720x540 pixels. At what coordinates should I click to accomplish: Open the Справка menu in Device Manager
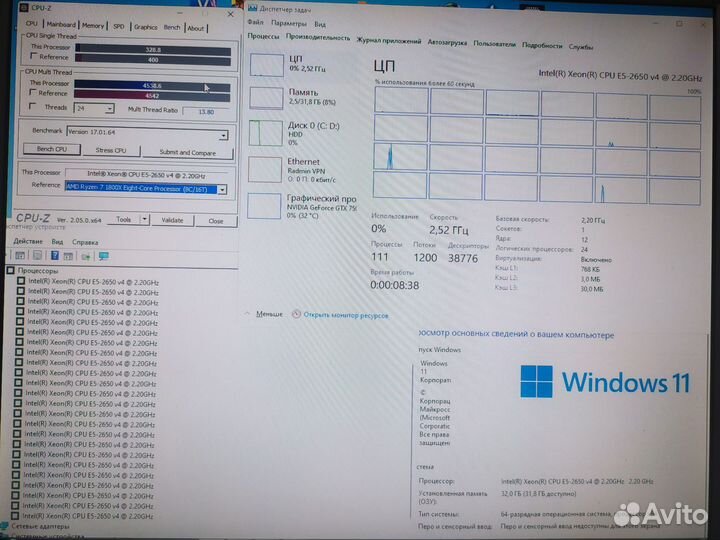85,242
